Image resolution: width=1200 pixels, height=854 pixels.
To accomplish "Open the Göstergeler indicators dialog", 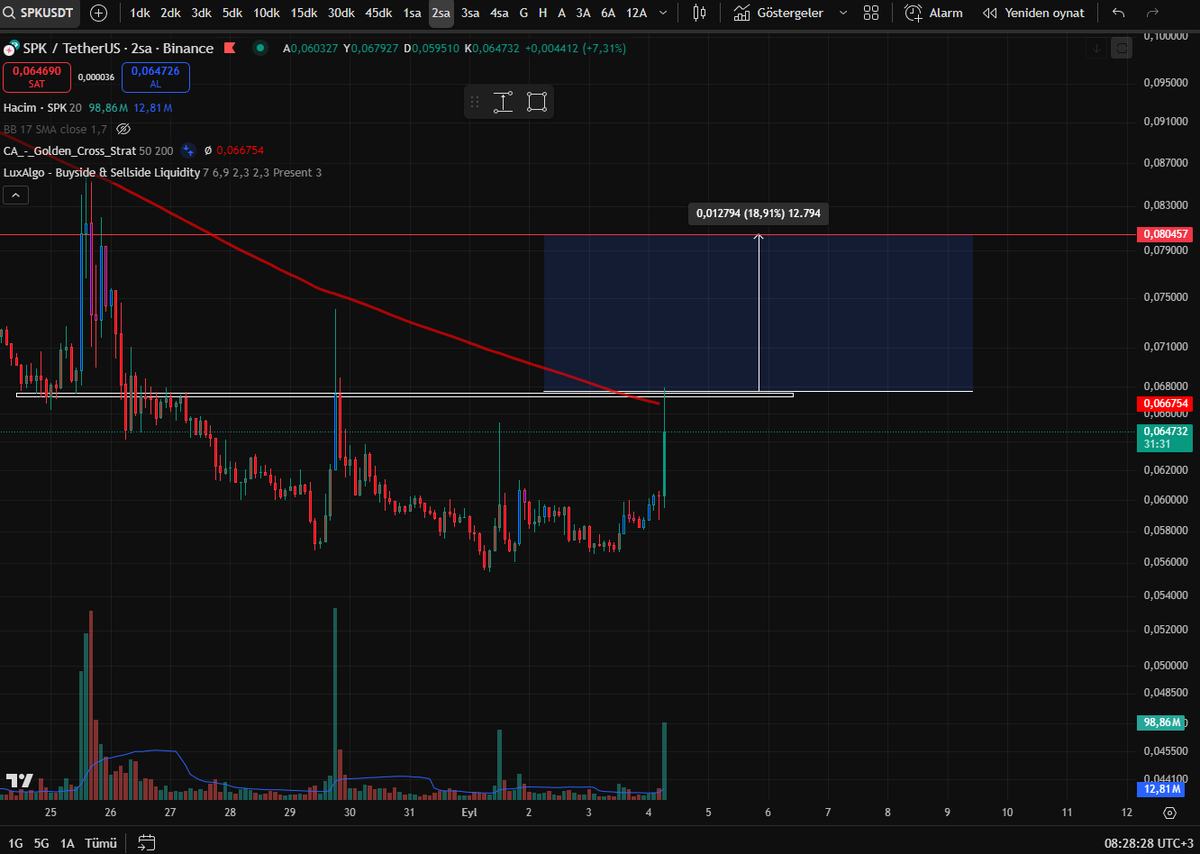I will pos(777,13).
